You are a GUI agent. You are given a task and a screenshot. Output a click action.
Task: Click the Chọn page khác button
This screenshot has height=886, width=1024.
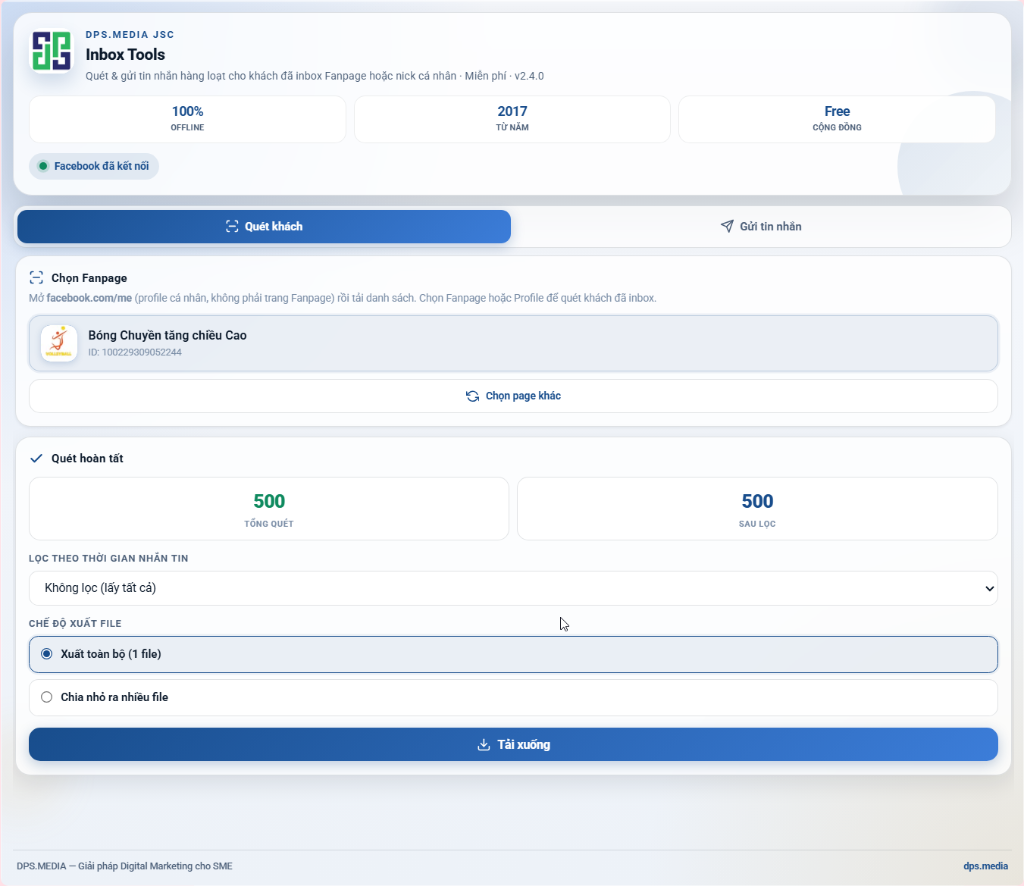pyautogui.click(x=513, y=396)
